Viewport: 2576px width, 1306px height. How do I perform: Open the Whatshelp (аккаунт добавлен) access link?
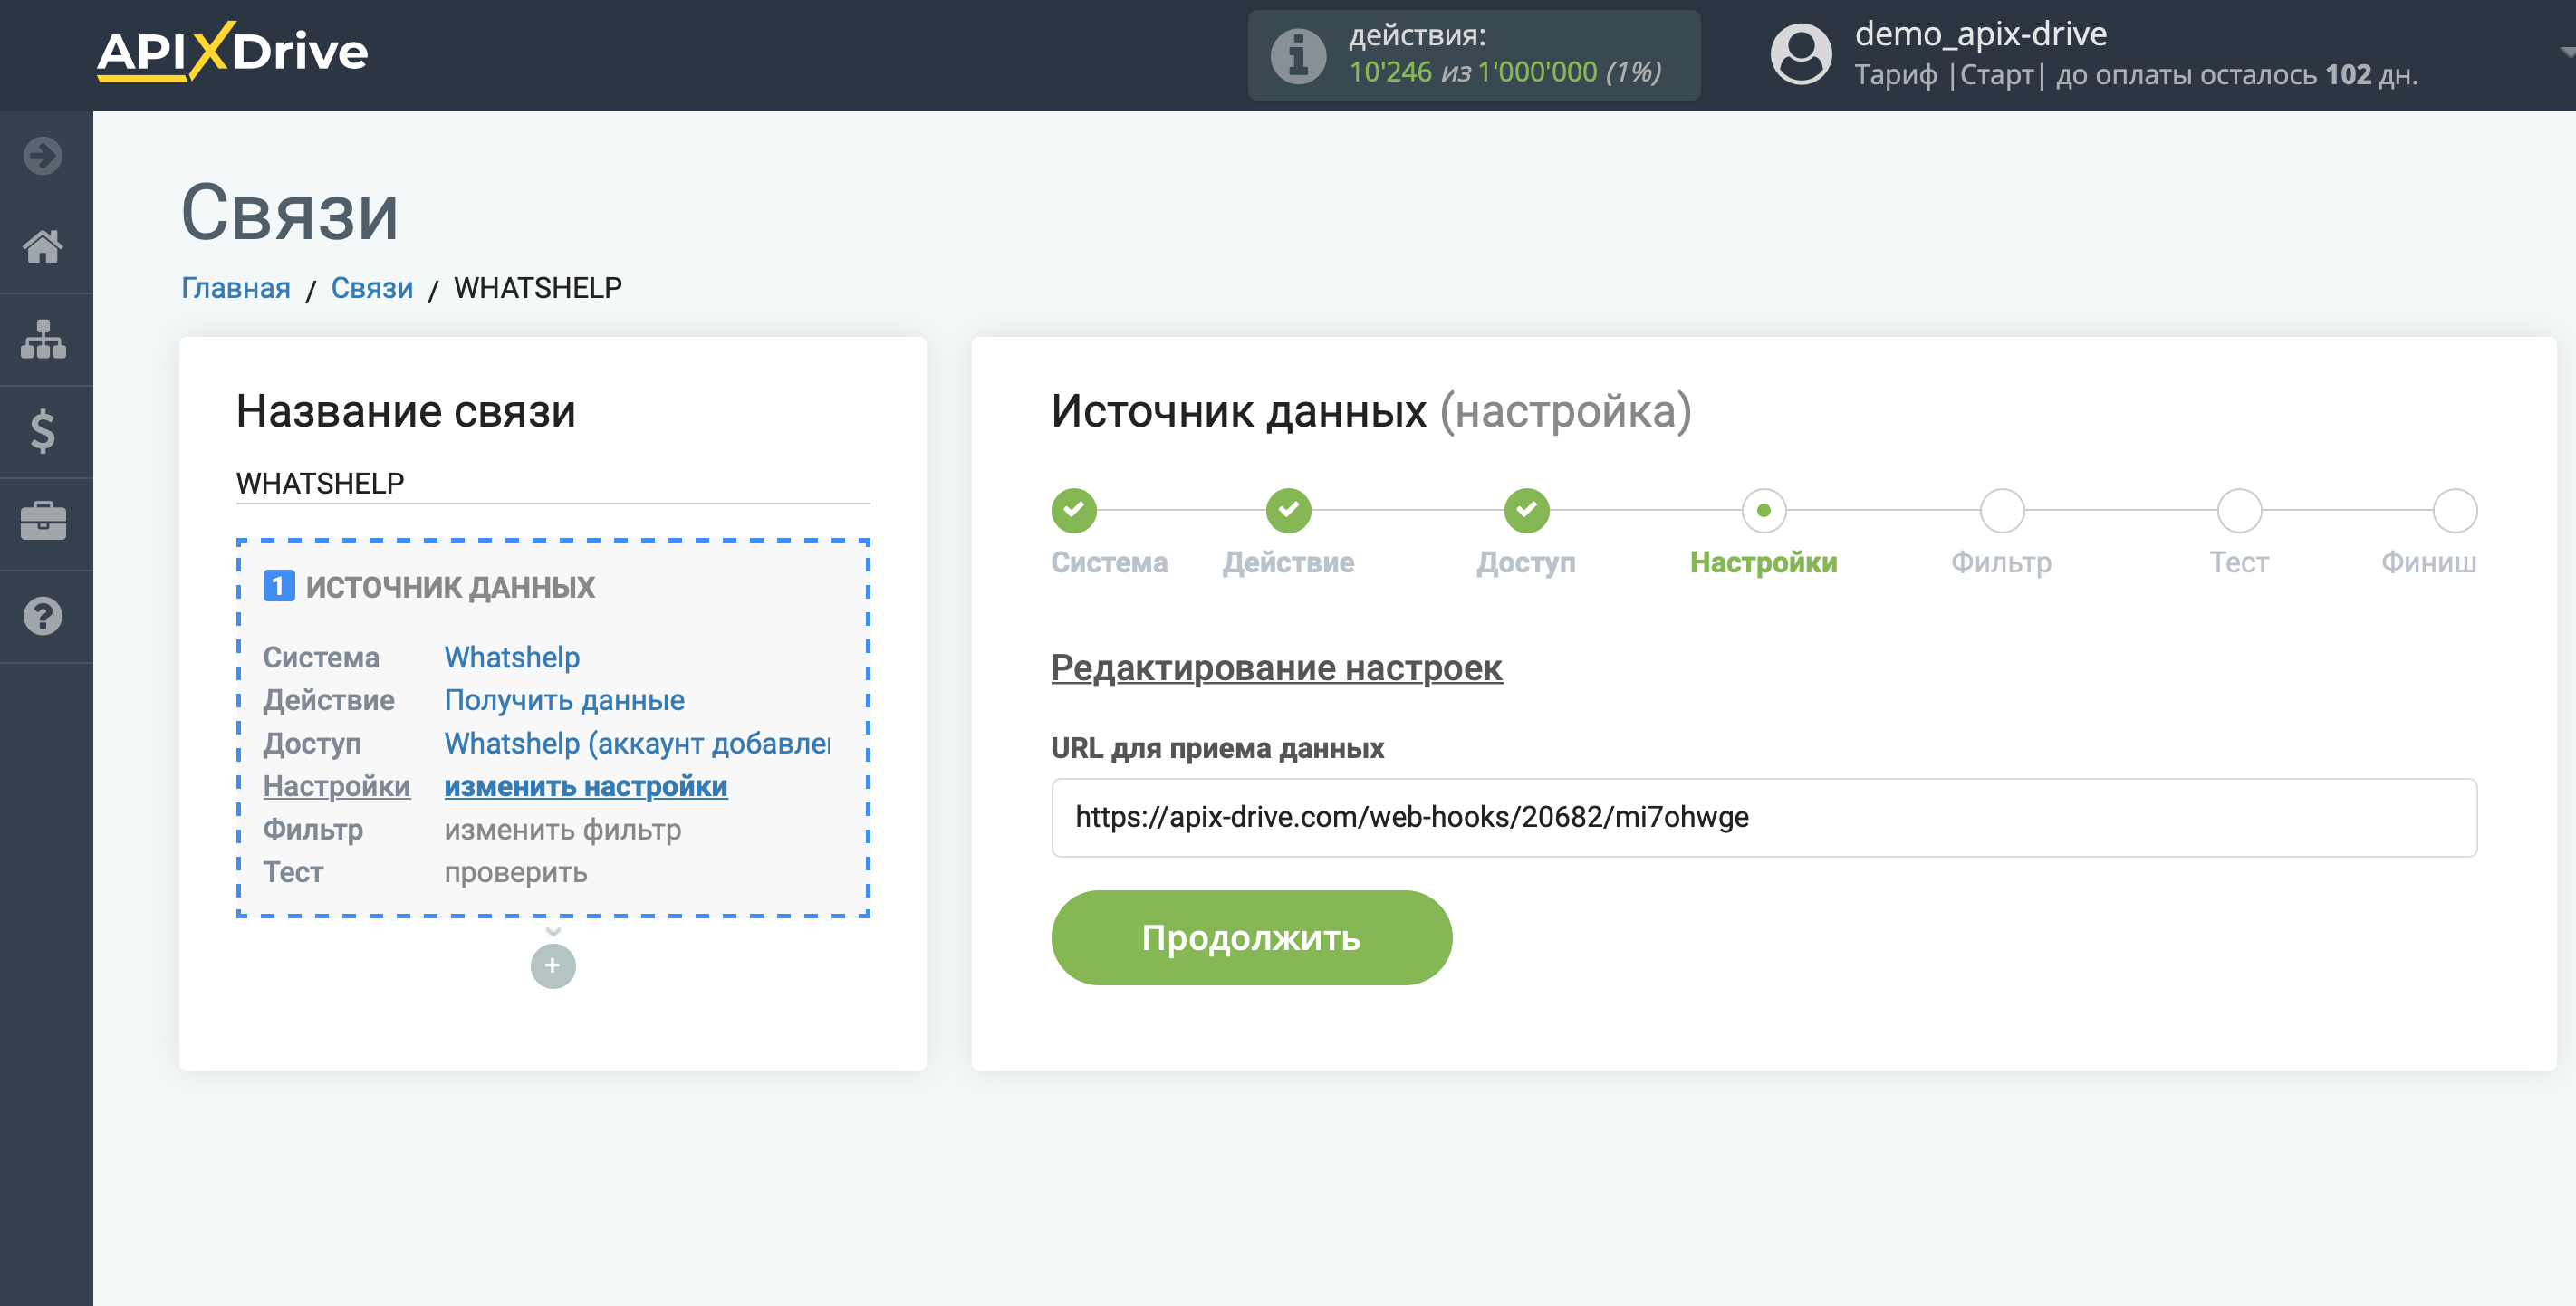(x=637, y=743)
